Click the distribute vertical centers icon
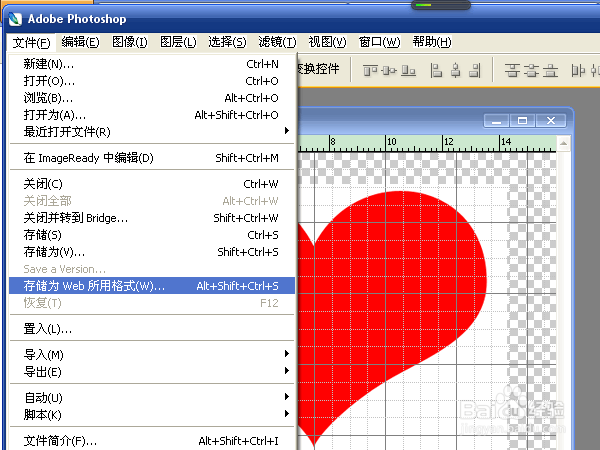 point(531,70)
